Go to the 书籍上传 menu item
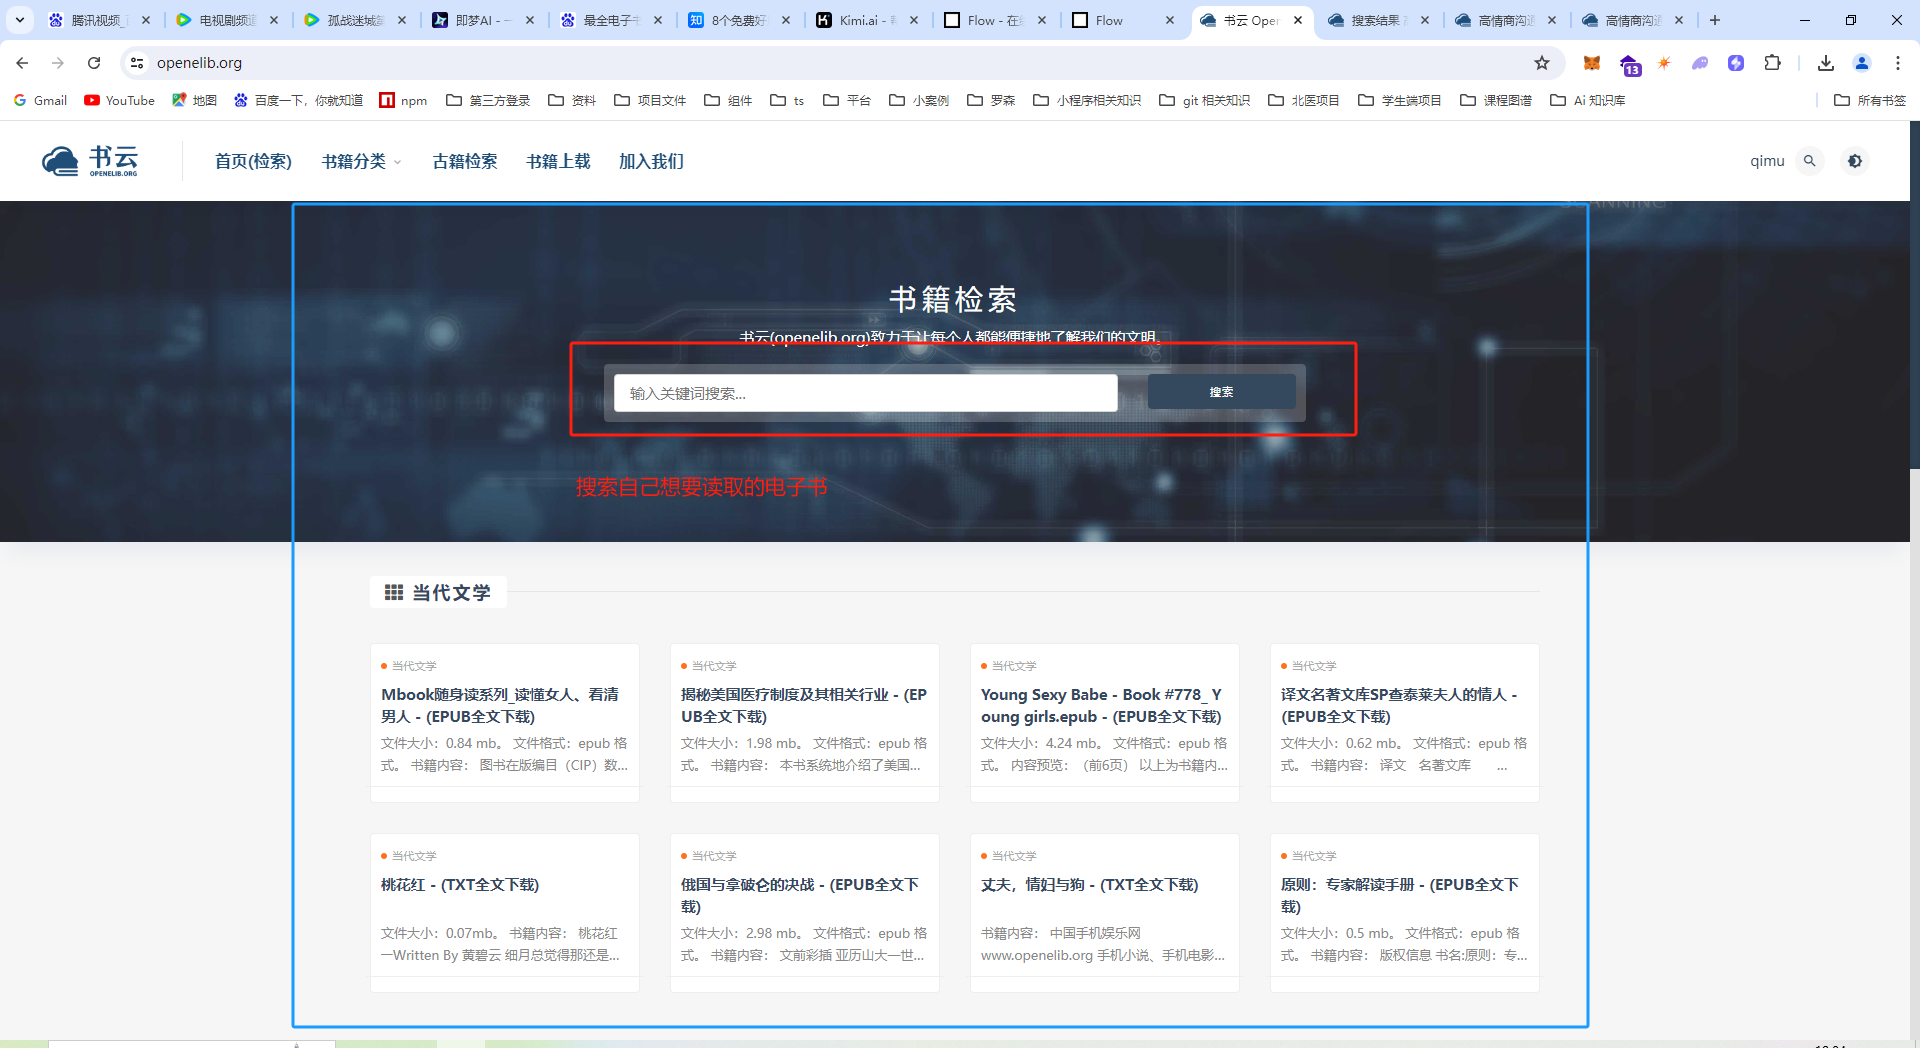Screen dimensions: 1920x1048 click(558, 161)
